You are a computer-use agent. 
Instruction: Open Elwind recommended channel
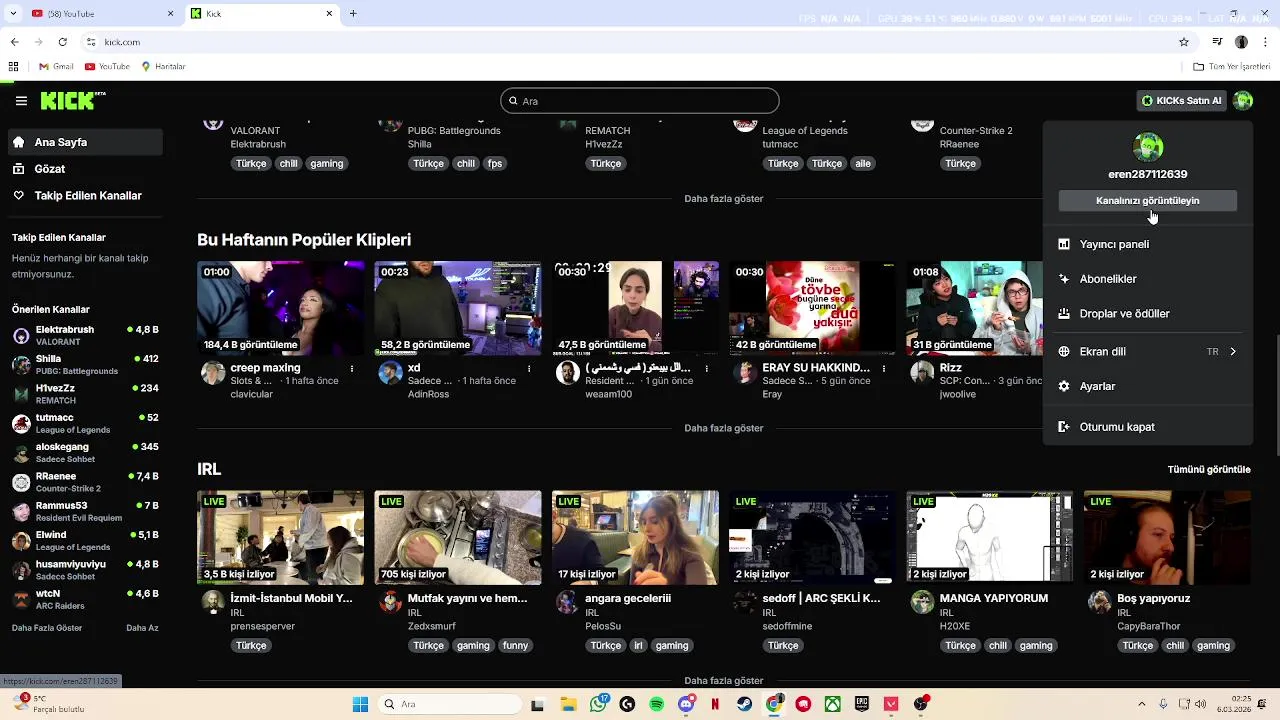coord(85,540)
